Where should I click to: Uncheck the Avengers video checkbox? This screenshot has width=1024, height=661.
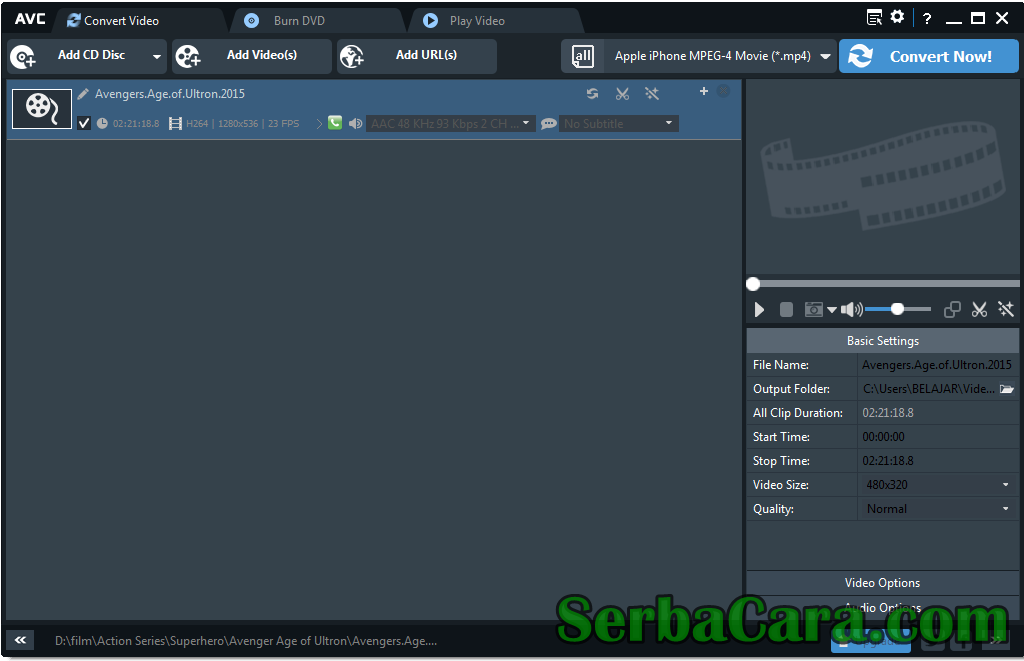tap(84, 123)
